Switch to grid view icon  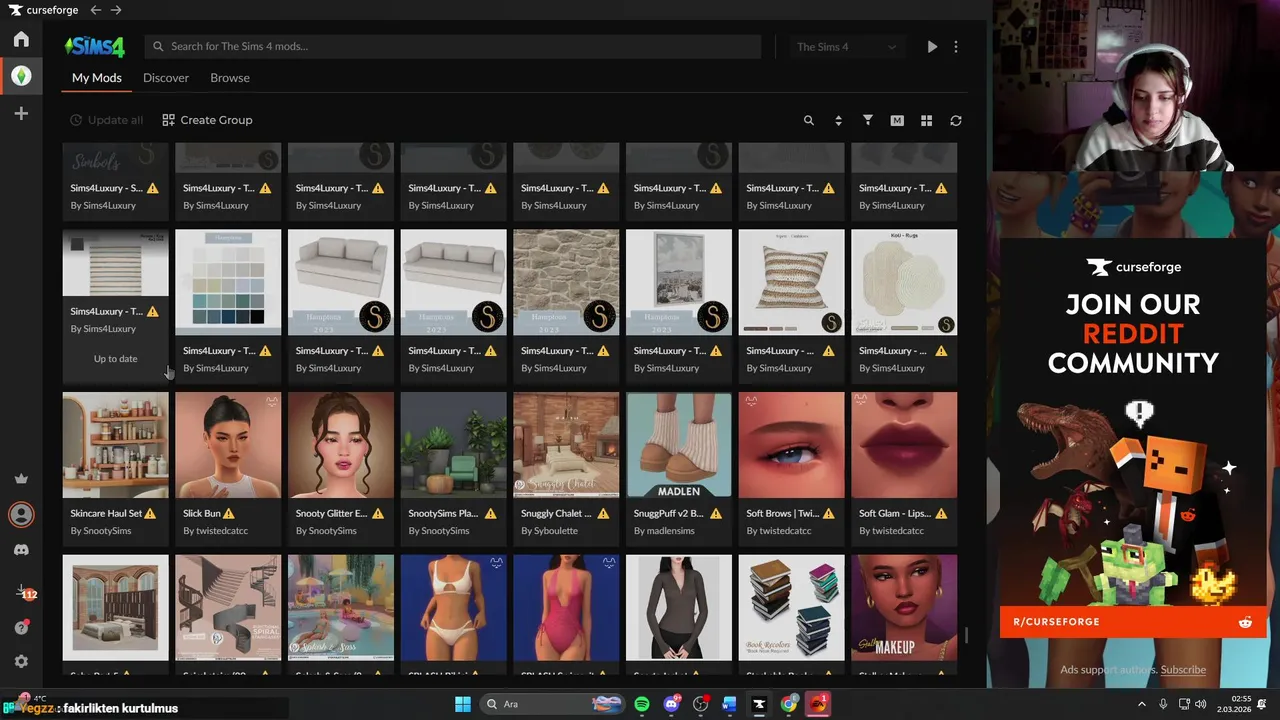click(927, 120)
